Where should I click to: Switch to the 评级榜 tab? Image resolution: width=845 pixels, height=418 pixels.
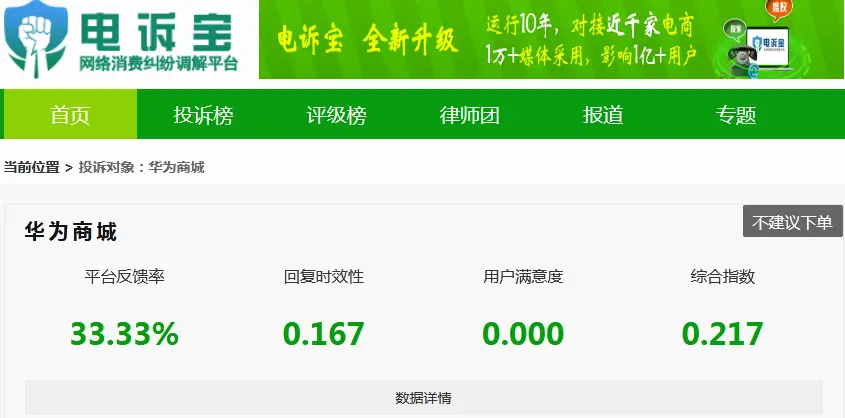coord(336,115)
